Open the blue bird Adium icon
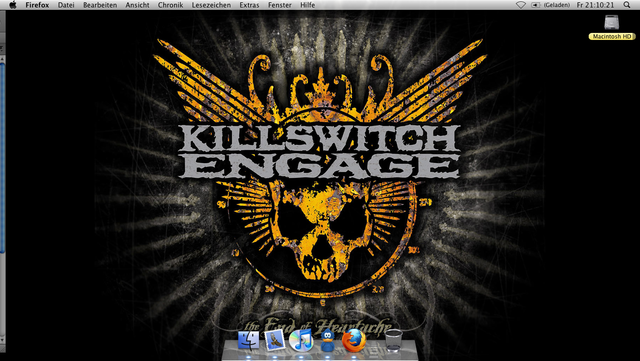 pyautogui.click(x=327, y=341)
